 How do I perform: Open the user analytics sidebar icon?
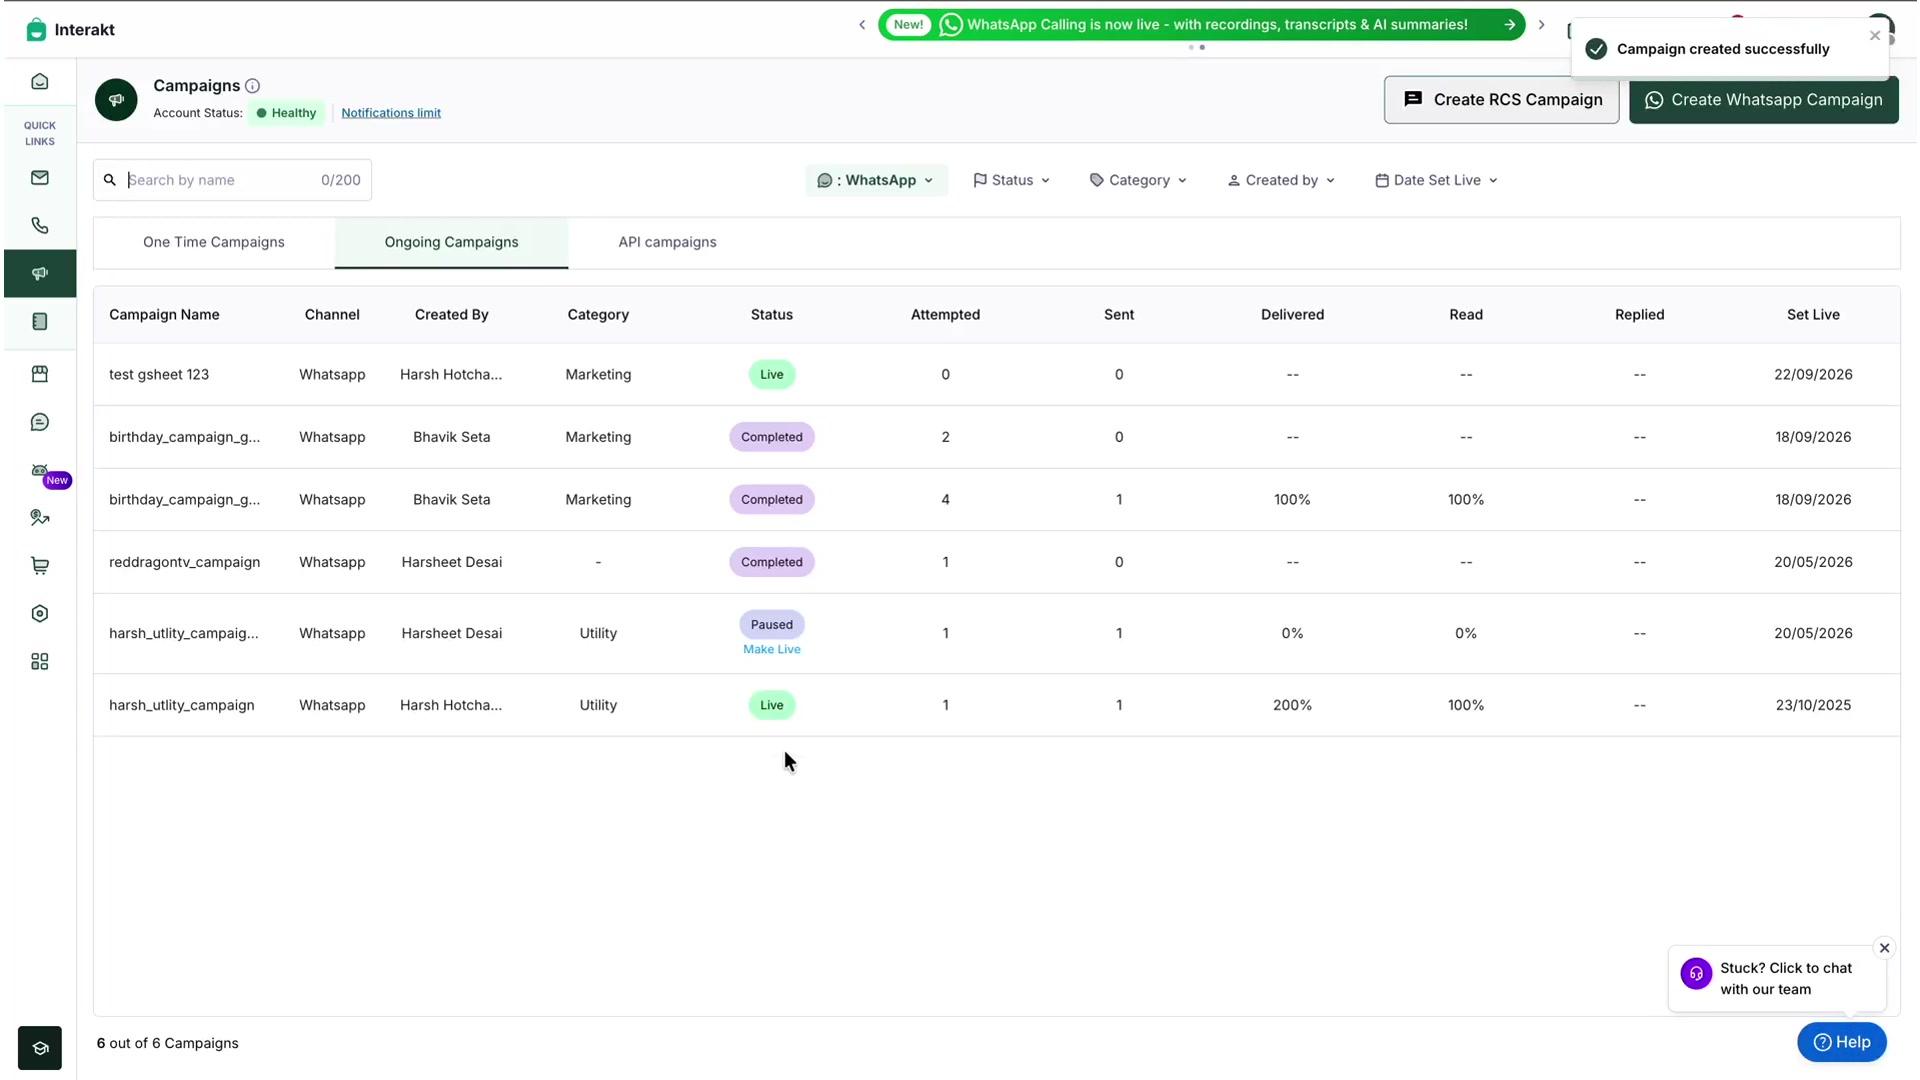(x=40, y=518)
